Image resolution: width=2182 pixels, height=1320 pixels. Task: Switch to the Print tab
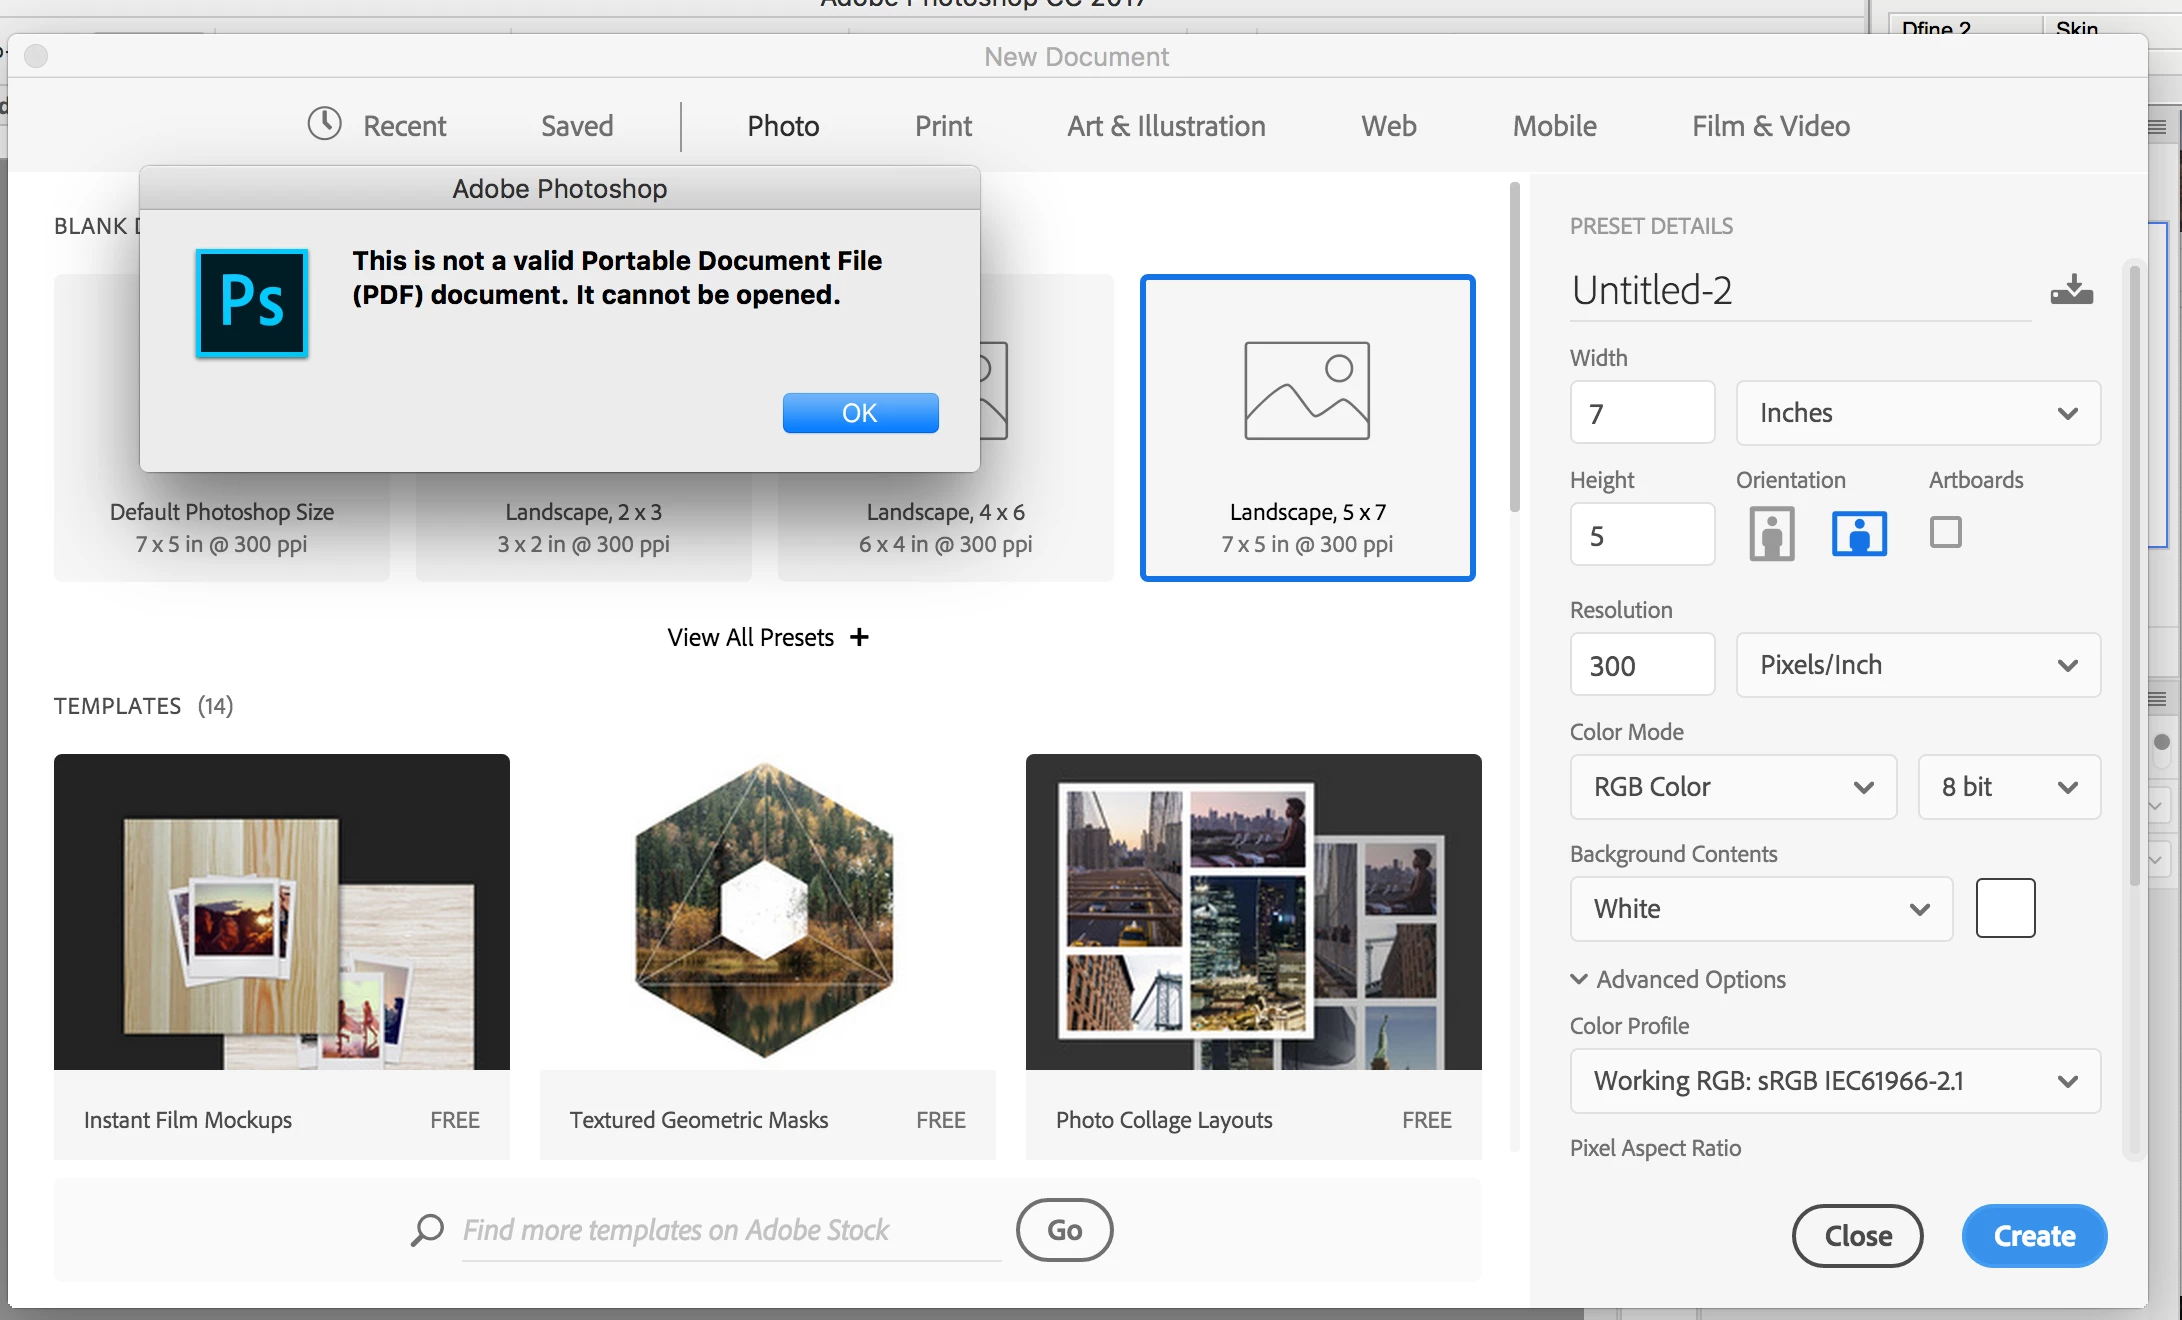(x=942, y=126)
